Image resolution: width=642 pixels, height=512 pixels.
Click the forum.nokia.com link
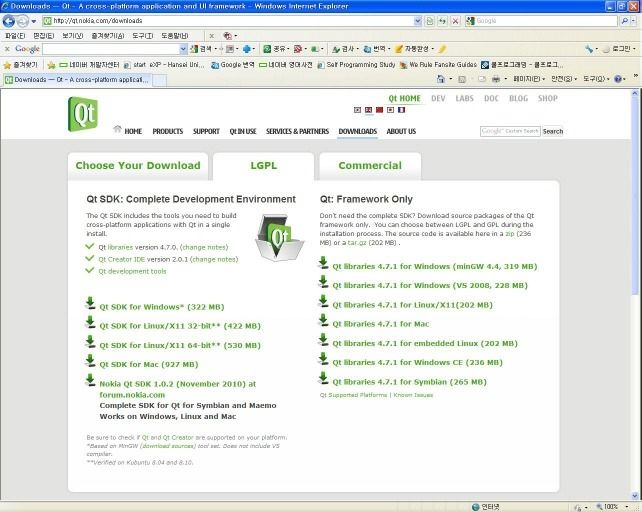pos(132,395)
